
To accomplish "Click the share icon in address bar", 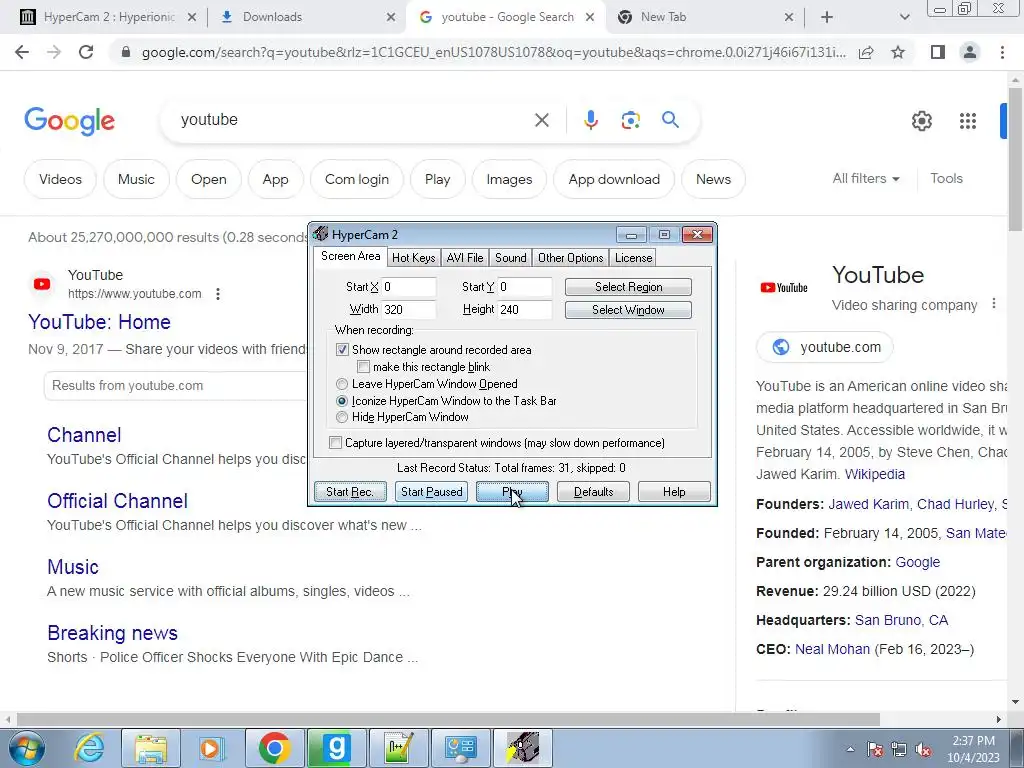I will 866,52.
